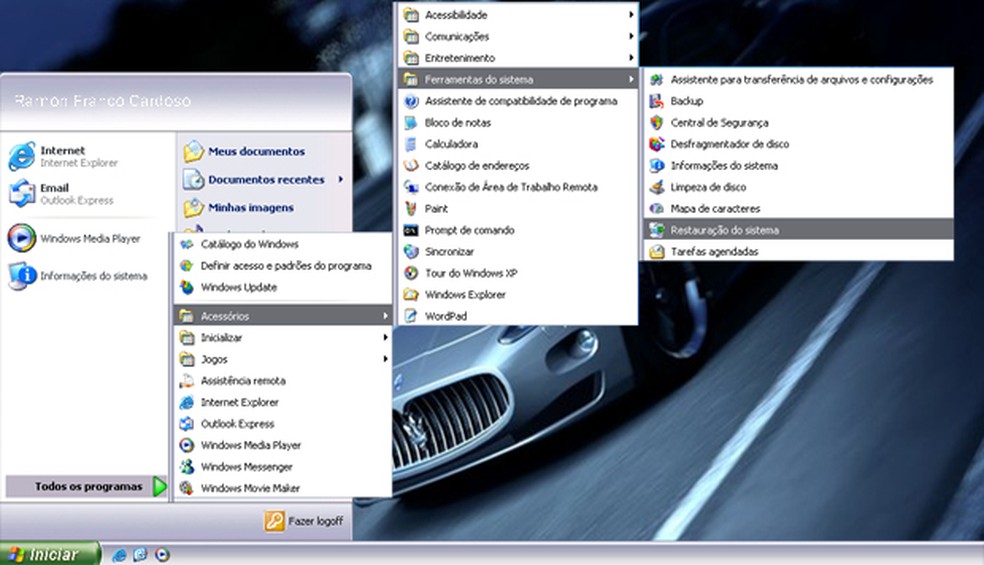Open Limpeza de disco icon

pyautogui.click(x=656, y=187)
